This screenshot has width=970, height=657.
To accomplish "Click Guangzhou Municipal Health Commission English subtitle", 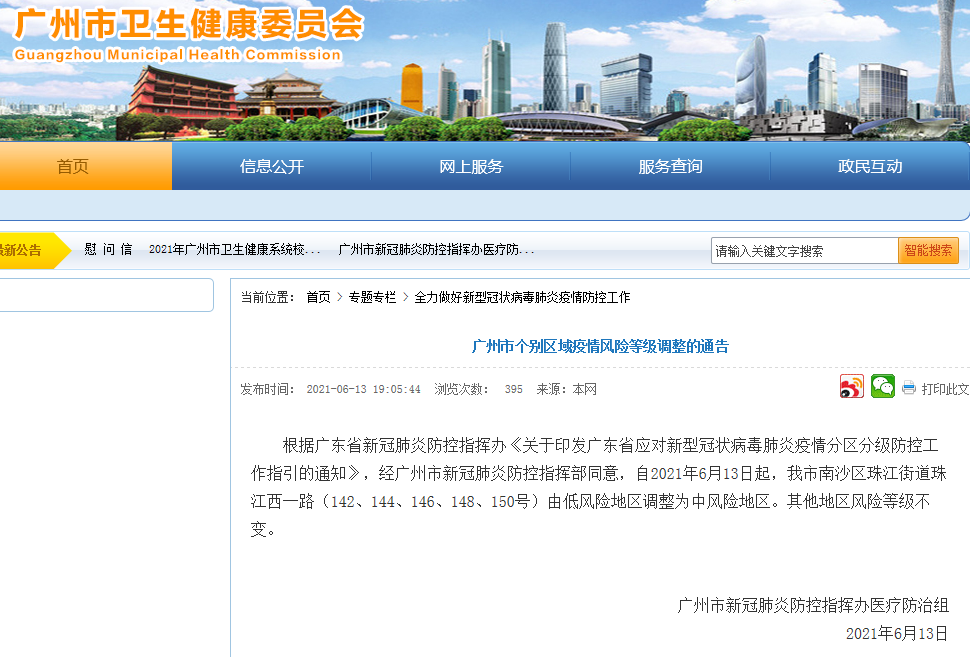I will tap(178, 54).
